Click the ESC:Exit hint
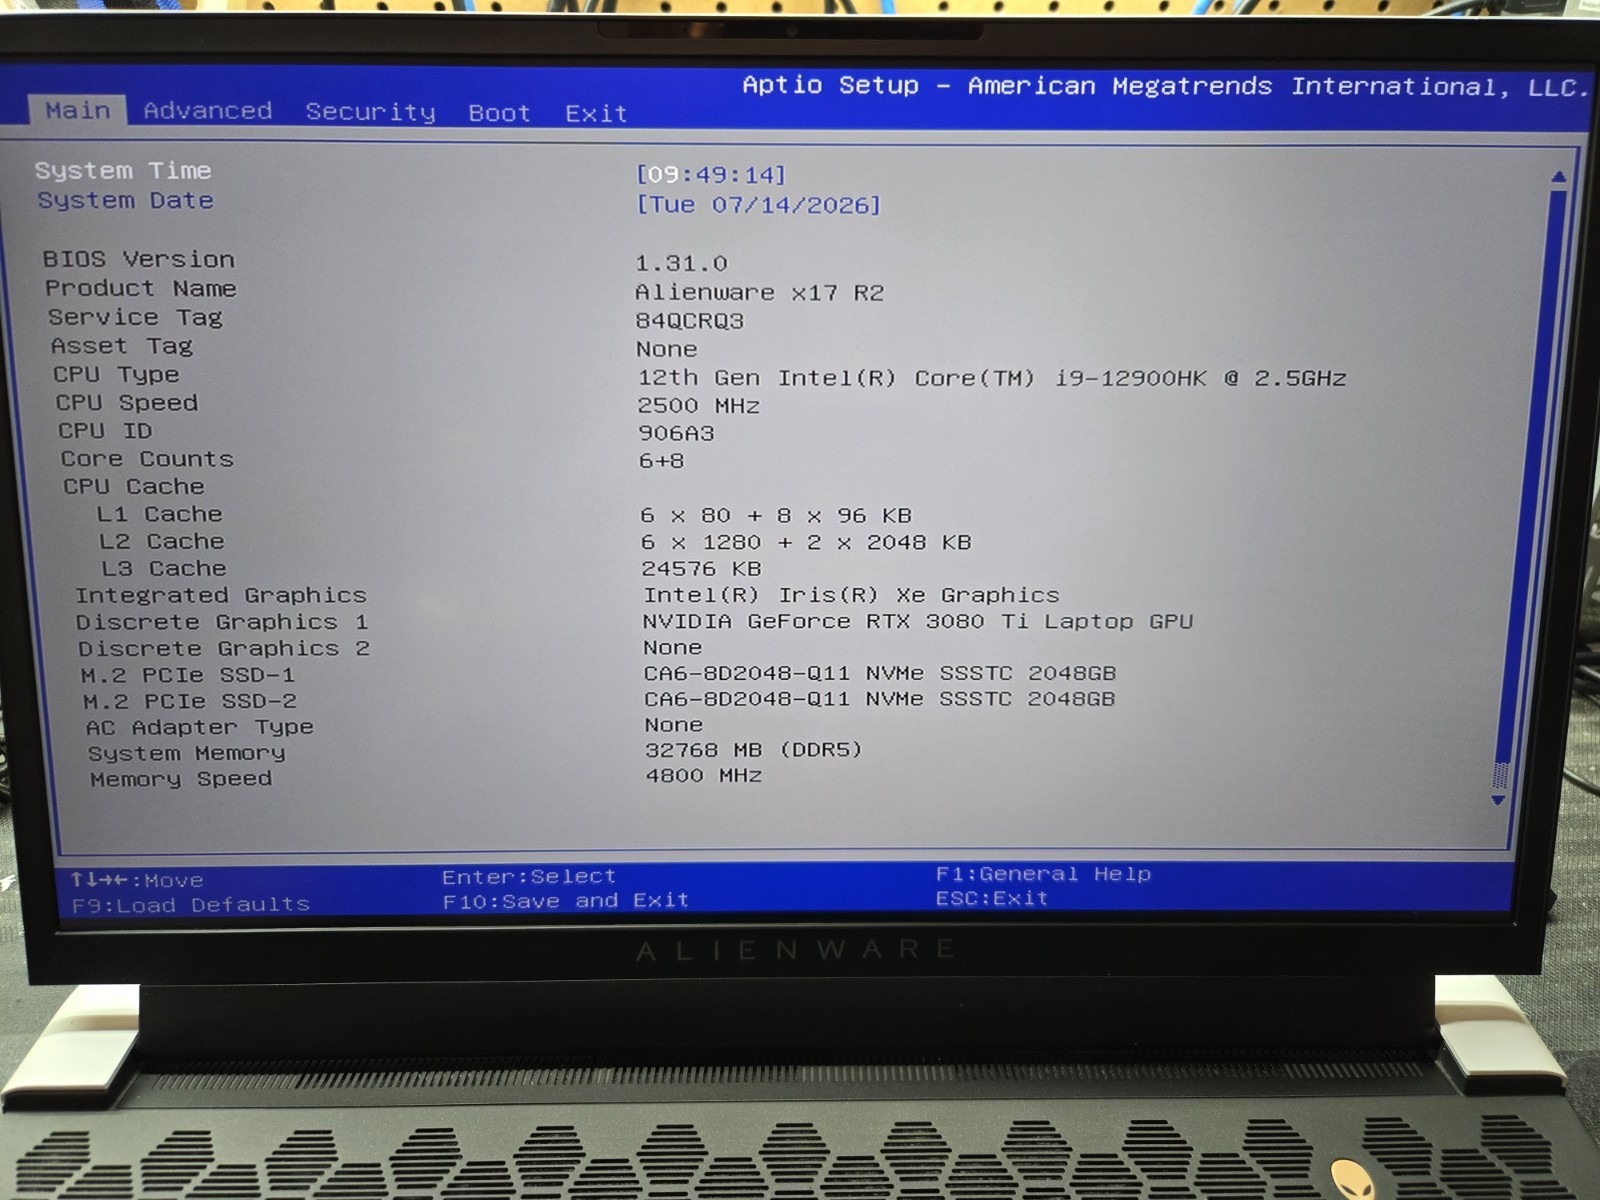Screen dimensions: 1600x1200 click(x=991, y=898)
